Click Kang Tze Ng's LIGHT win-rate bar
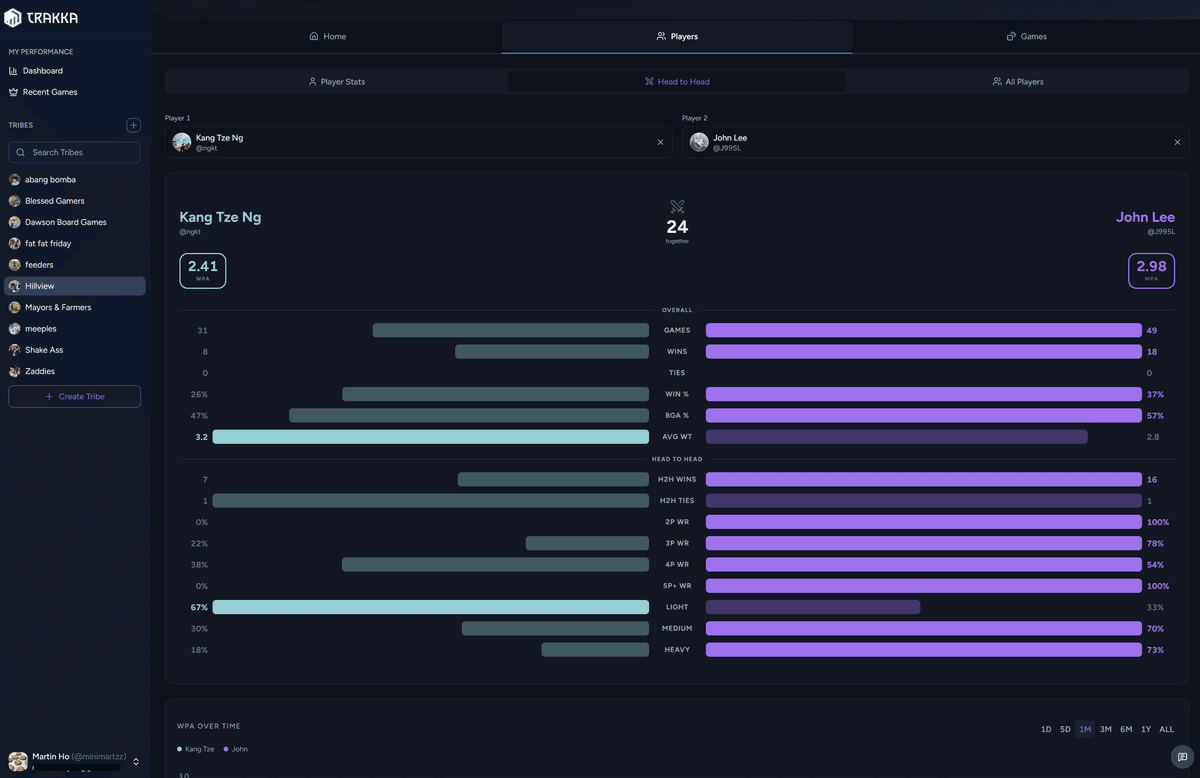Screen dimensions: 1200x778 [431, 607]
